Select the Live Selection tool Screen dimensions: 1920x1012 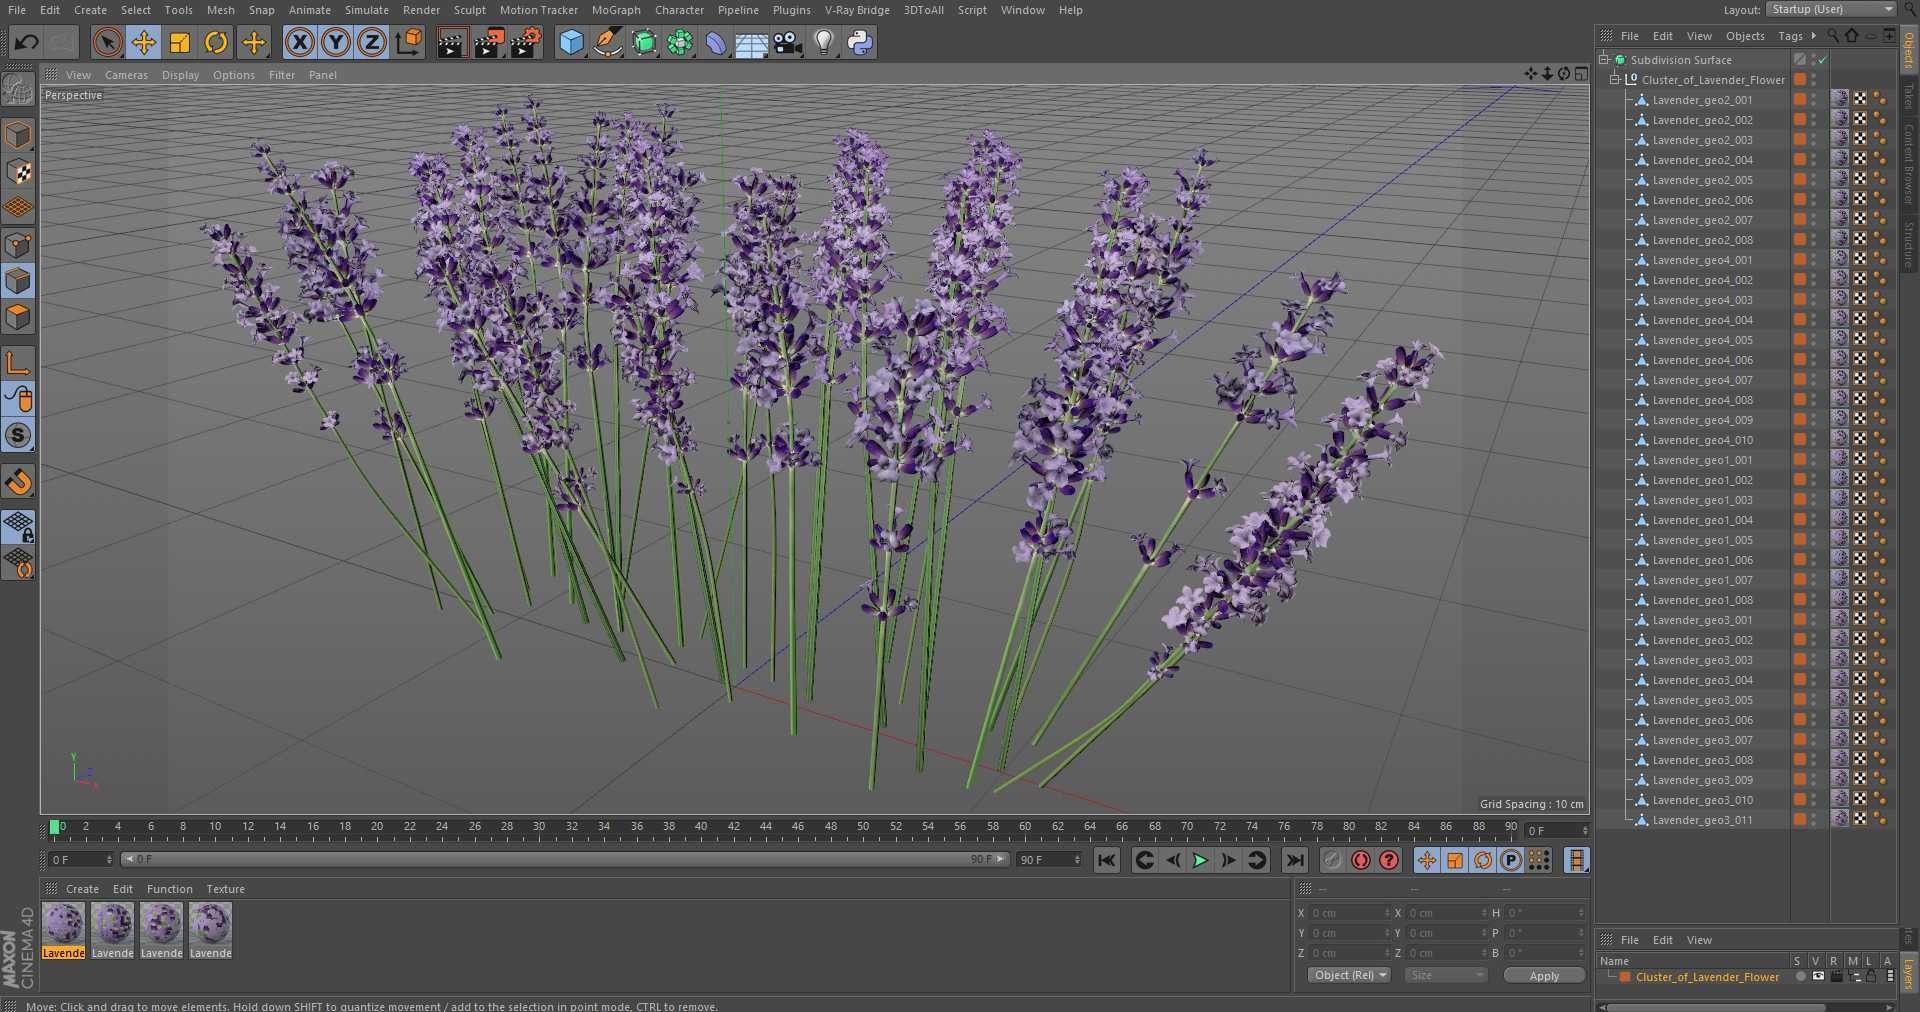[x=107, y=42]
